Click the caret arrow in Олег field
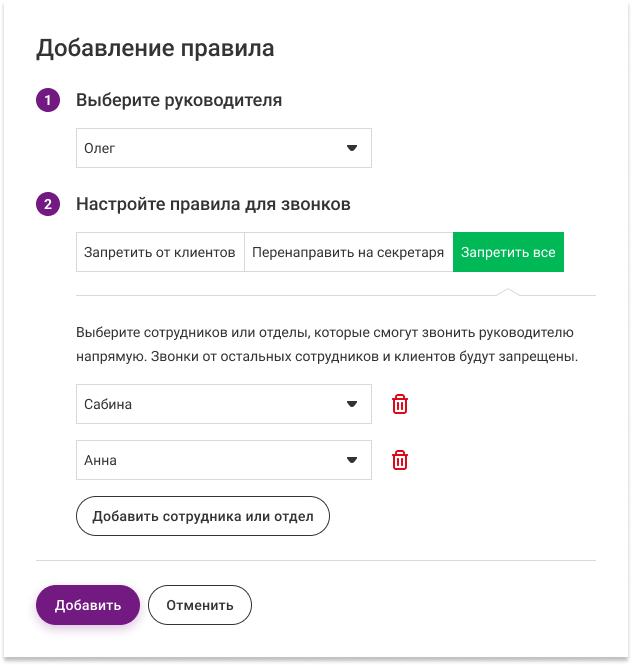The image size is (632, 665). click(x=351, y=148)
